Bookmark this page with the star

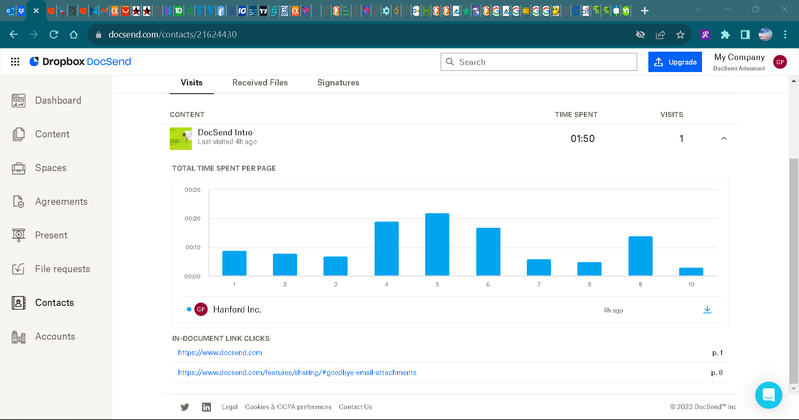680,35
